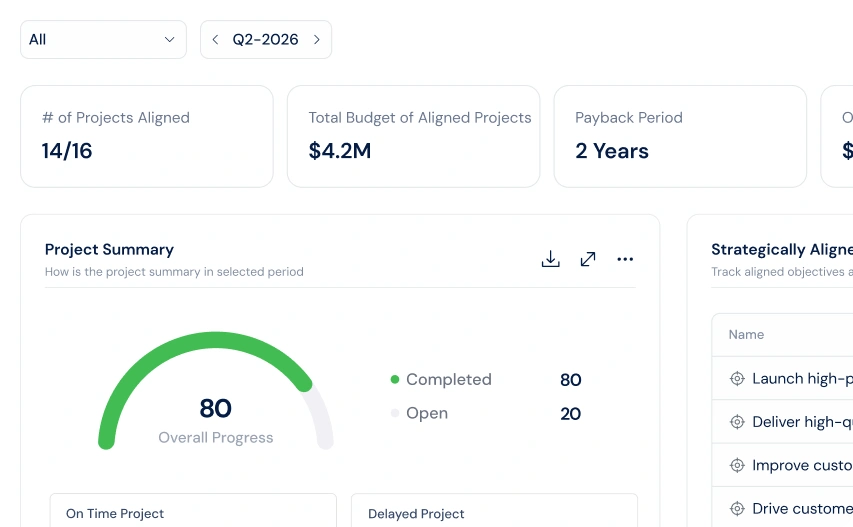
Task: Open the On Time Project panel
Action: (x=193, y=510)
